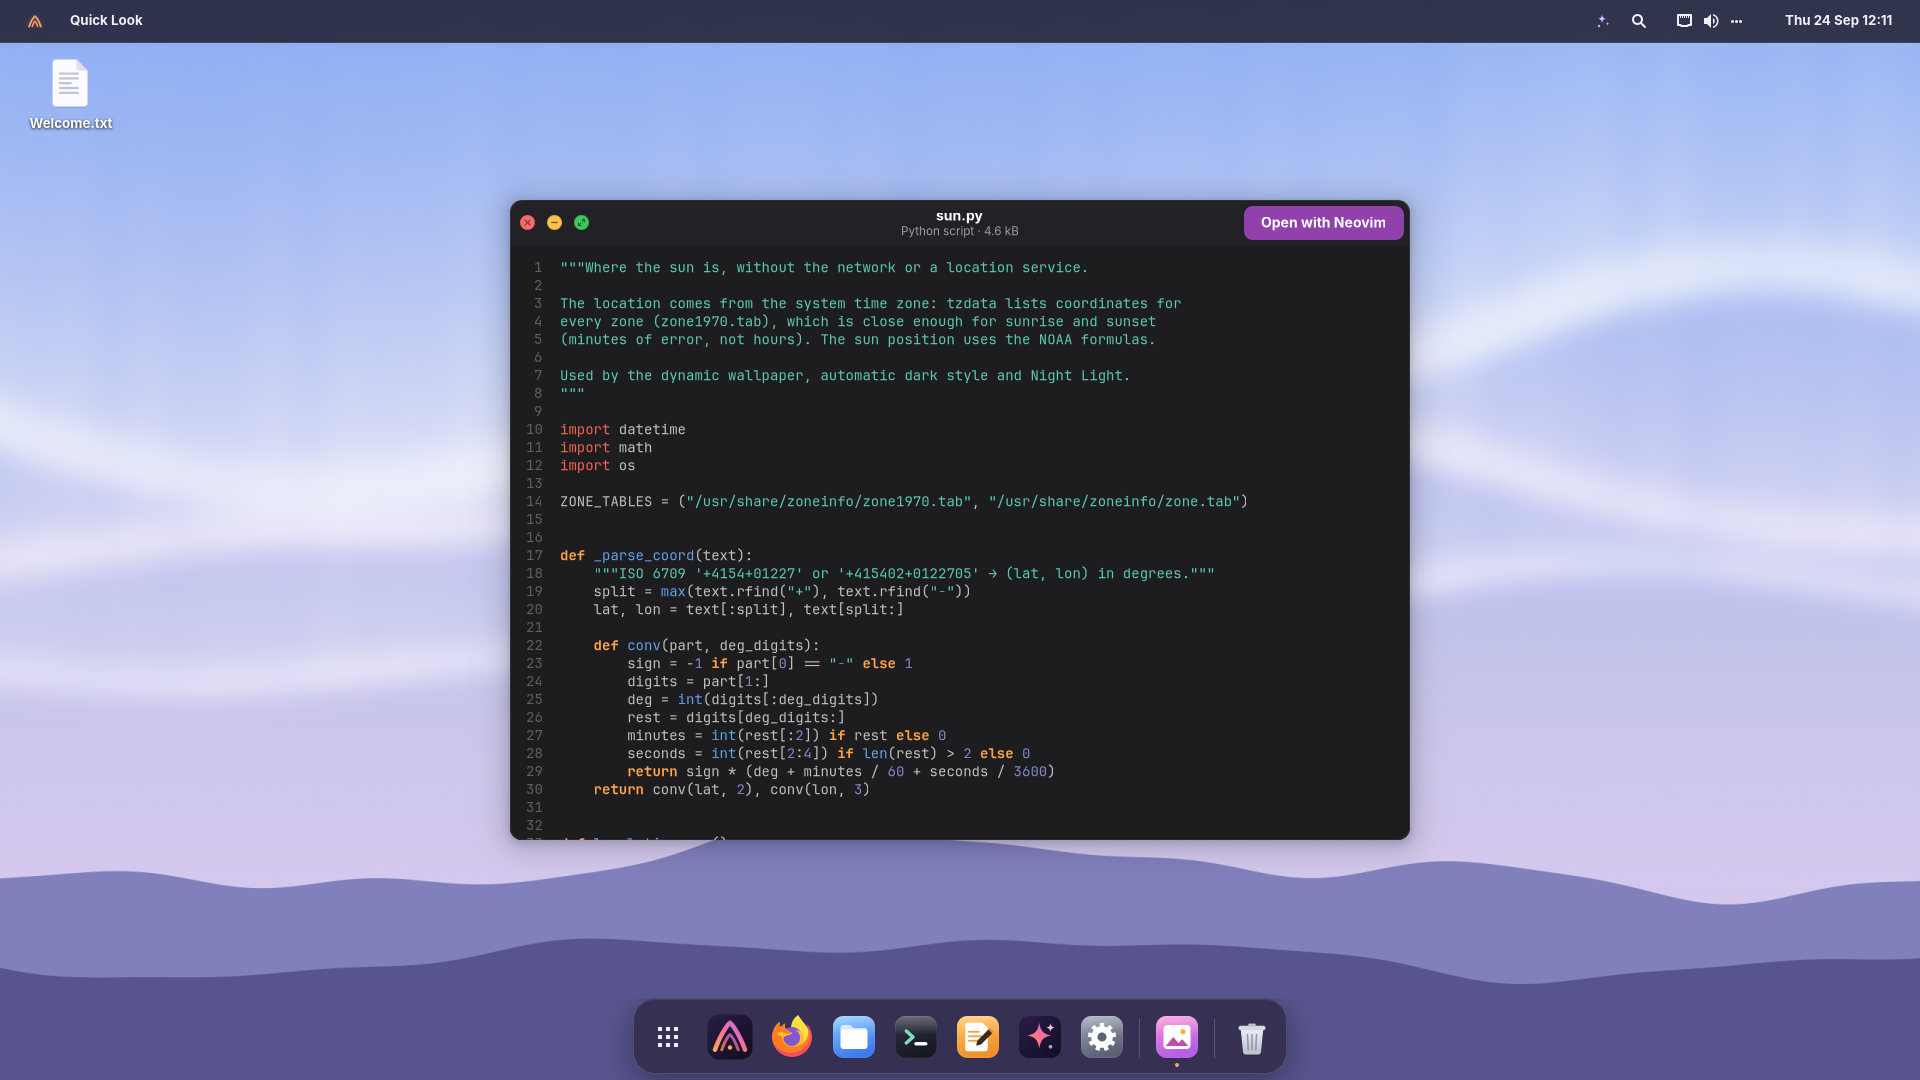1920x1080 pixels.
Task: Click the ZONE_TABLES assignment line
Action: point(904,502)
